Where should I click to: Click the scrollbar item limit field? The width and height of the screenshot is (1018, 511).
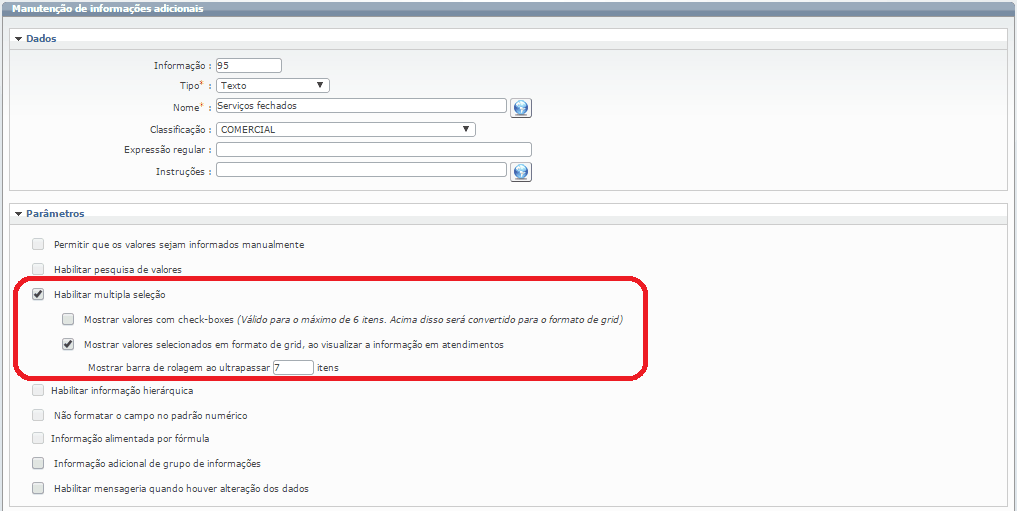tap(293, 368)
